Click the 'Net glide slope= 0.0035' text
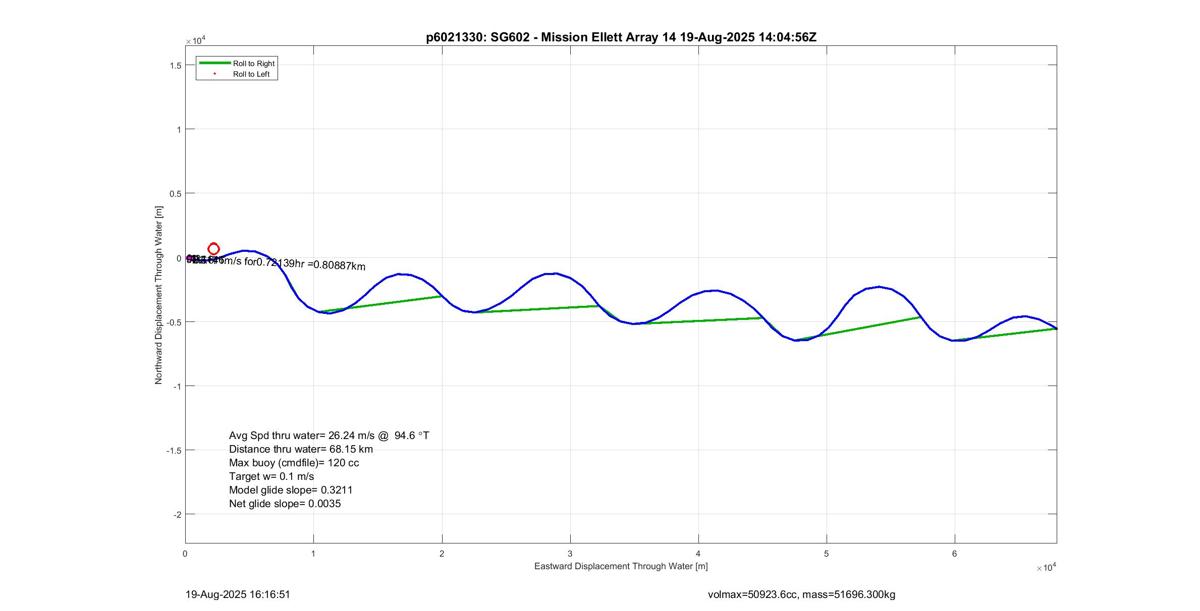Screen dimensions: 1200x611 click(285, 505)
